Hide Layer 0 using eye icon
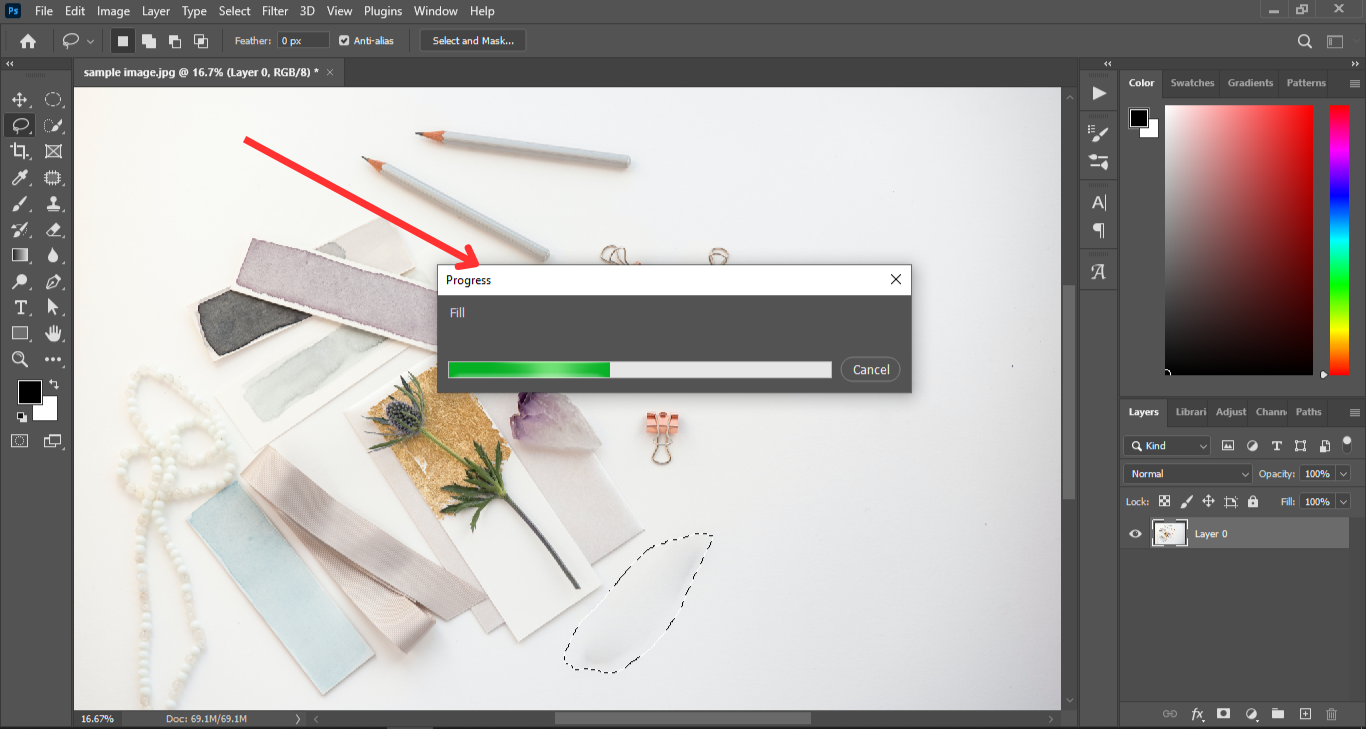The image size is (1366, 729). pyautogui.click(x=1135, y=534)
